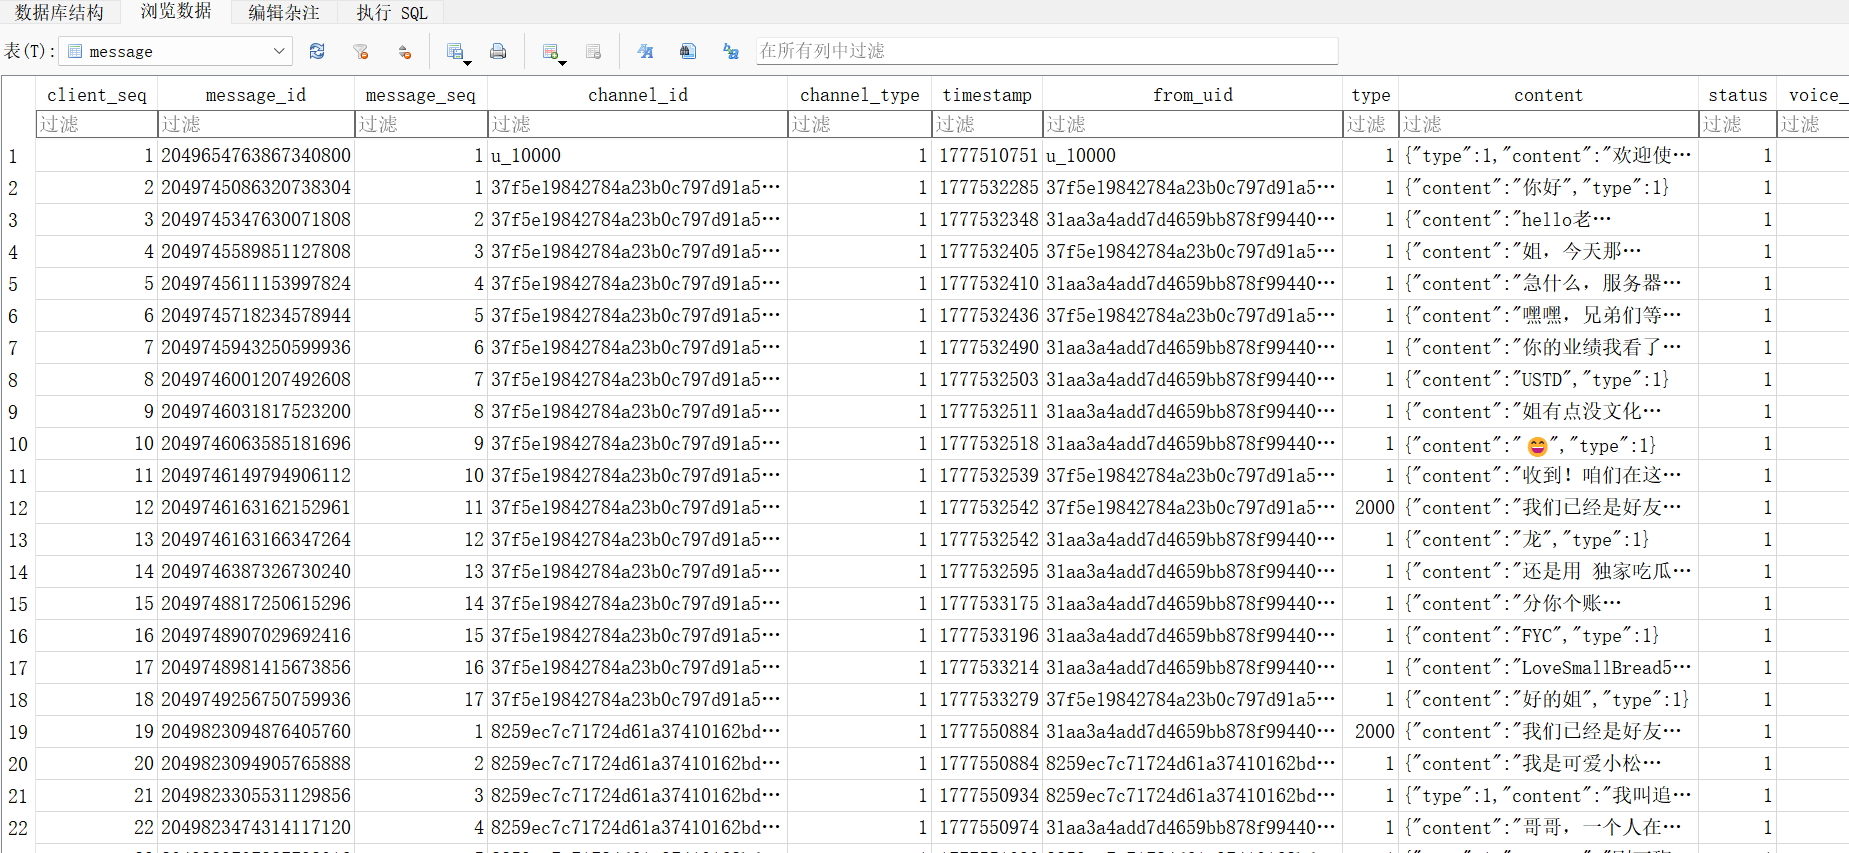
Task: Sort by the message_seq column header
Action: click(x=421, y=95)
